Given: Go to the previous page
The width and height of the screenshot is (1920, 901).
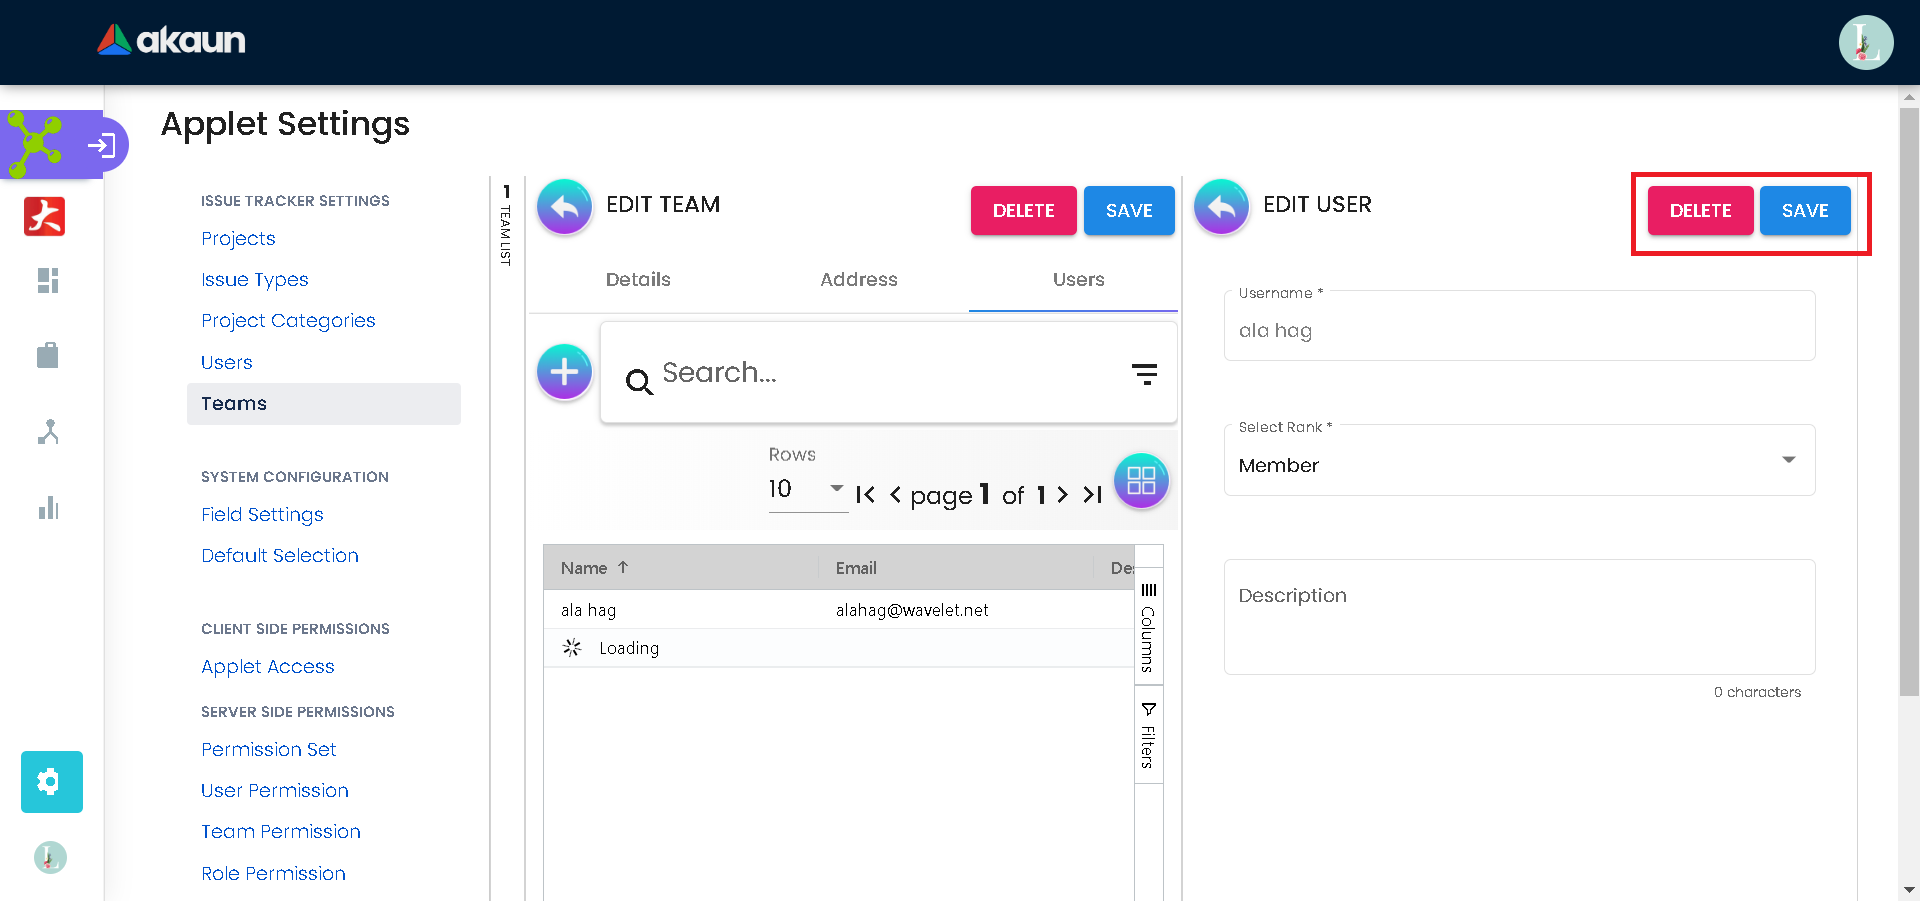Looking at the screenshot, I should [895, 495].
